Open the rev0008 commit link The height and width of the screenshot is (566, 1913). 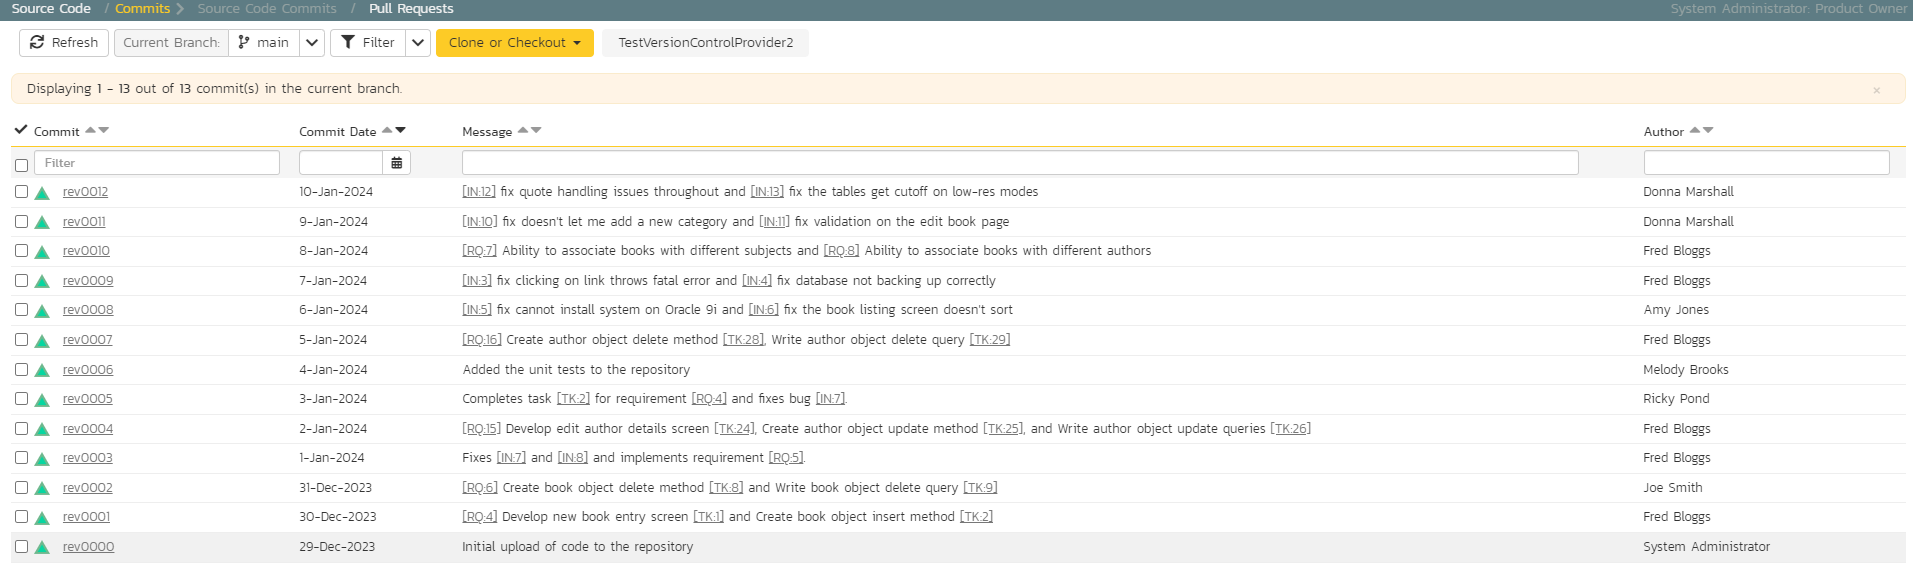tap(88, 310)
